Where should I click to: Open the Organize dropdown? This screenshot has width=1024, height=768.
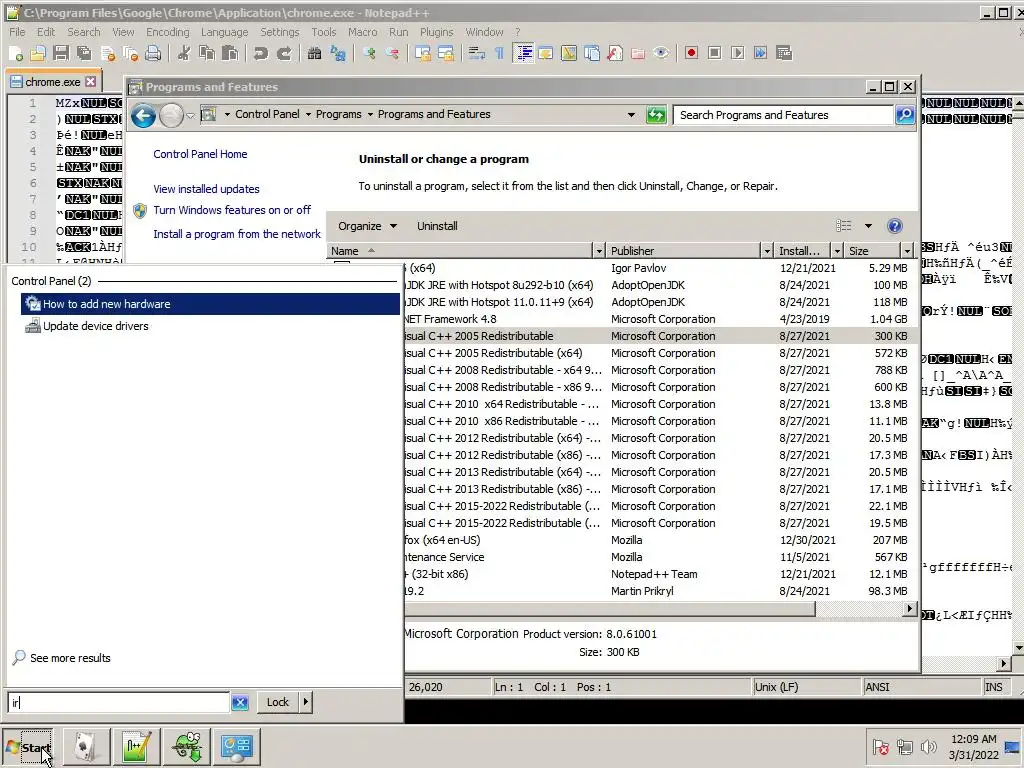[367, 226]
